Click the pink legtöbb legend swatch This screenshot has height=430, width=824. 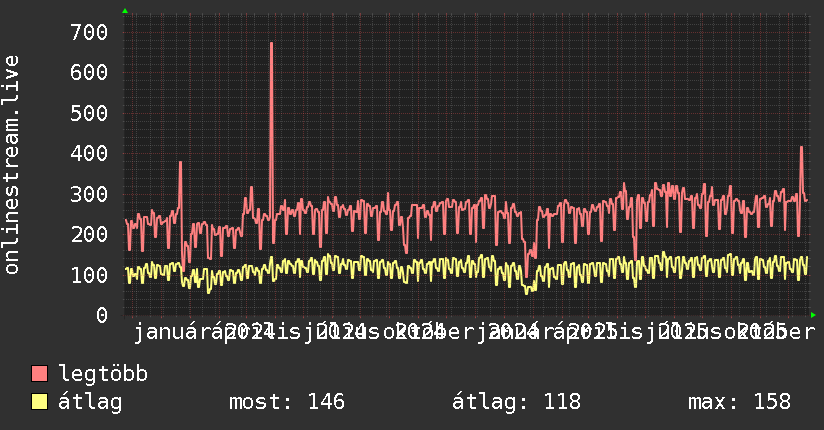[39, 374]
